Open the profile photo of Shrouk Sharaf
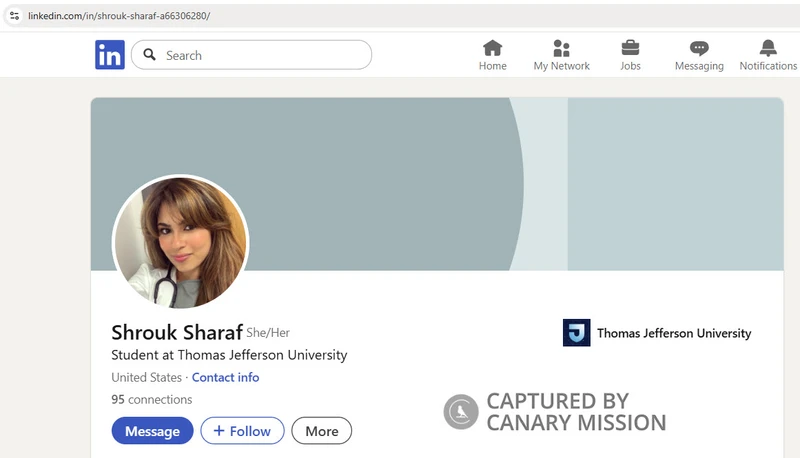This screenshot has height=458, width=800. 180,242
